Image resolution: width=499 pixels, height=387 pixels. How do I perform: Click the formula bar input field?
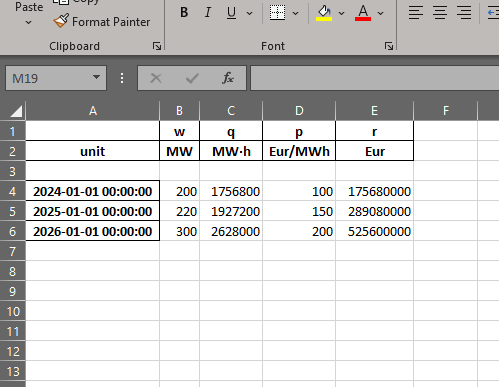click(375, 78)
